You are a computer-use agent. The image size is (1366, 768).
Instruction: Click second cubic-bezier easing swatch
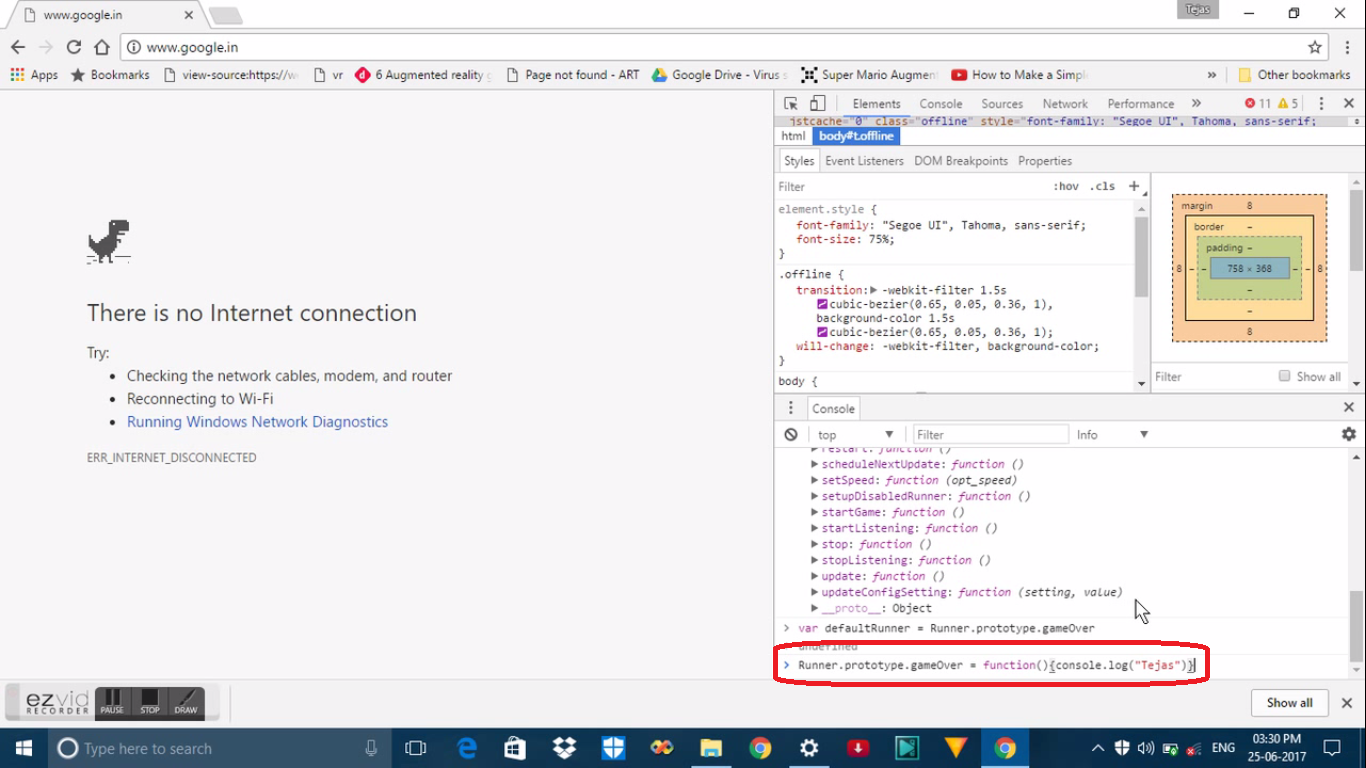(822, 332)
